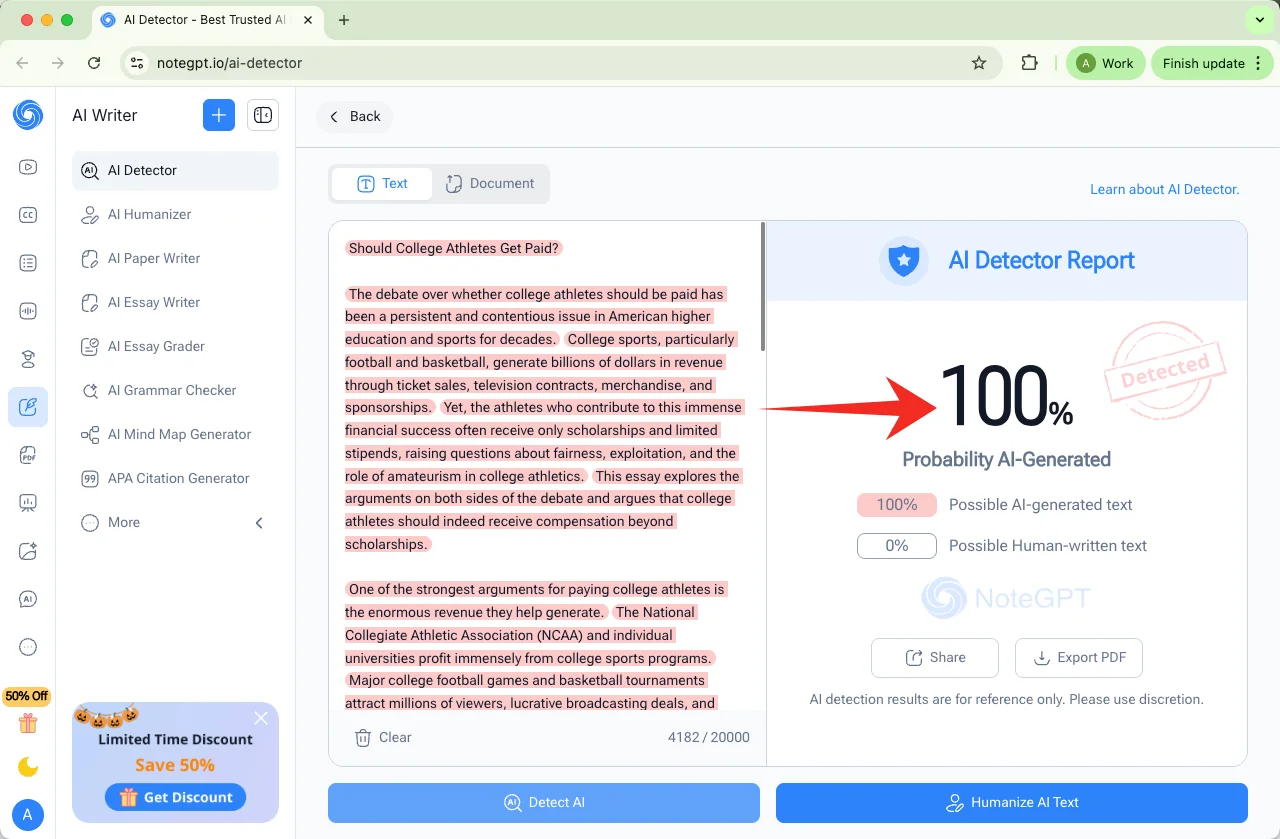Image resolution: width=1280 pixels, height=839 pixels.
Task: Bookmark this page with star icon
Action: pos(979,63)
